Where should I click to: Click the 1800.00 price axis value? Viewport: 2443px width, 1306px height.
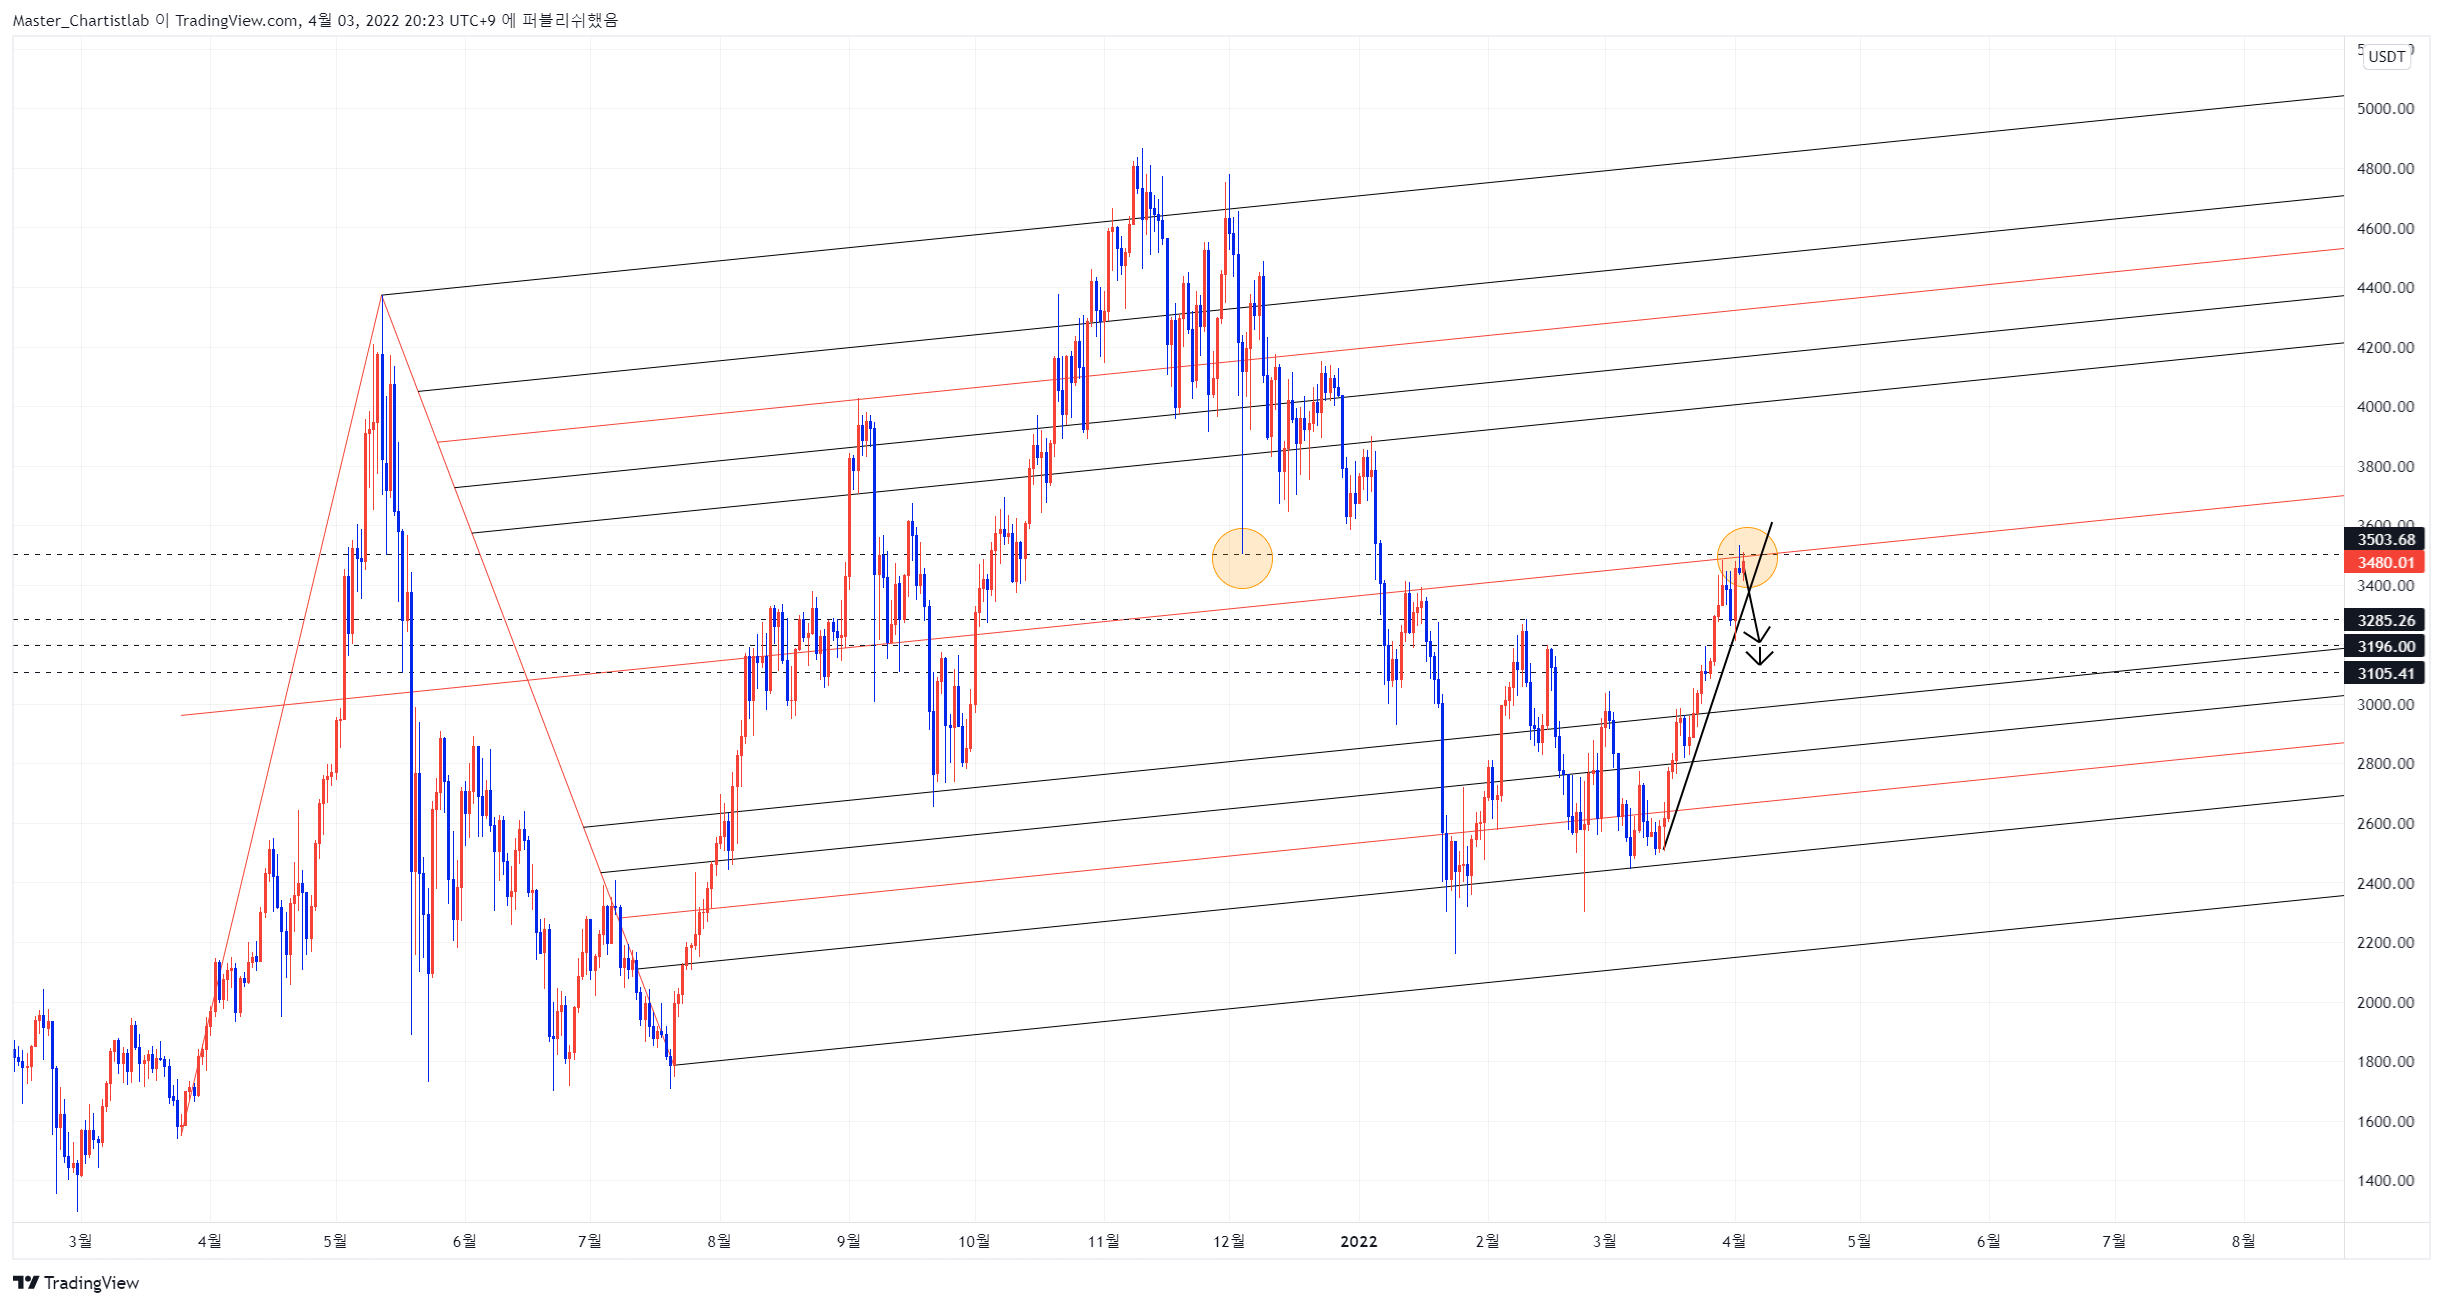pos(2385,1062)
